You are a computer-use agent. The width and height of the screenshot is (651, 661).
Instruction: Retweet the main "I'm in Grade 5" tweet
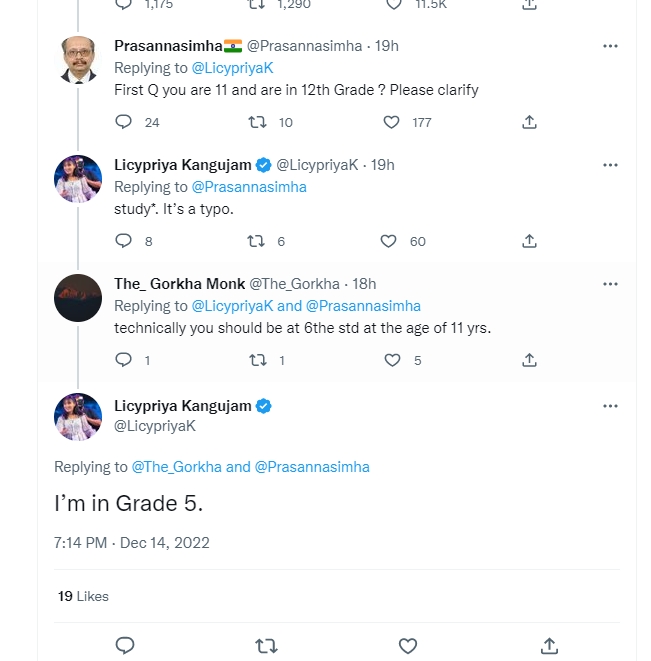pos(266,645)
